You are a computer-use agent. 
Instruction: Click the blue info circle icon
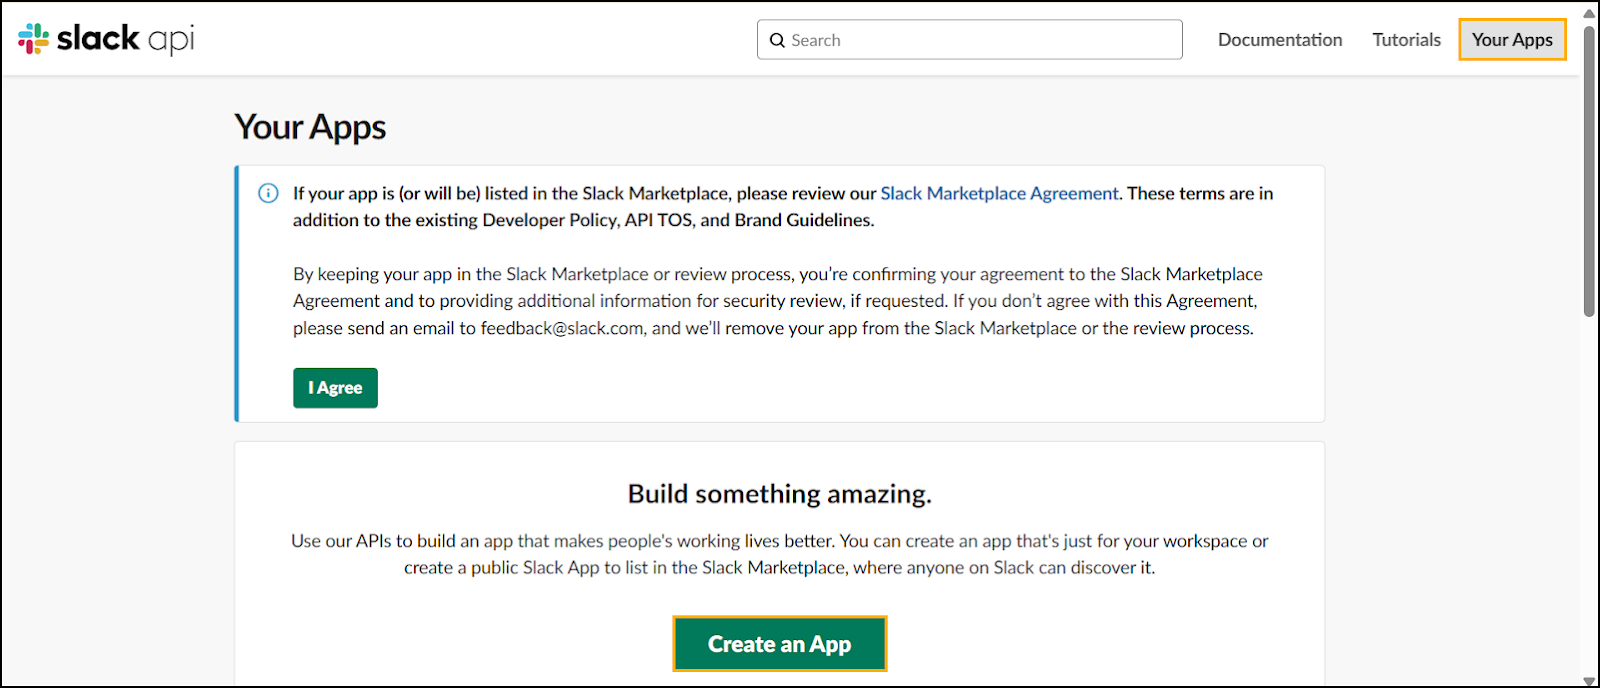coord(268,193)
